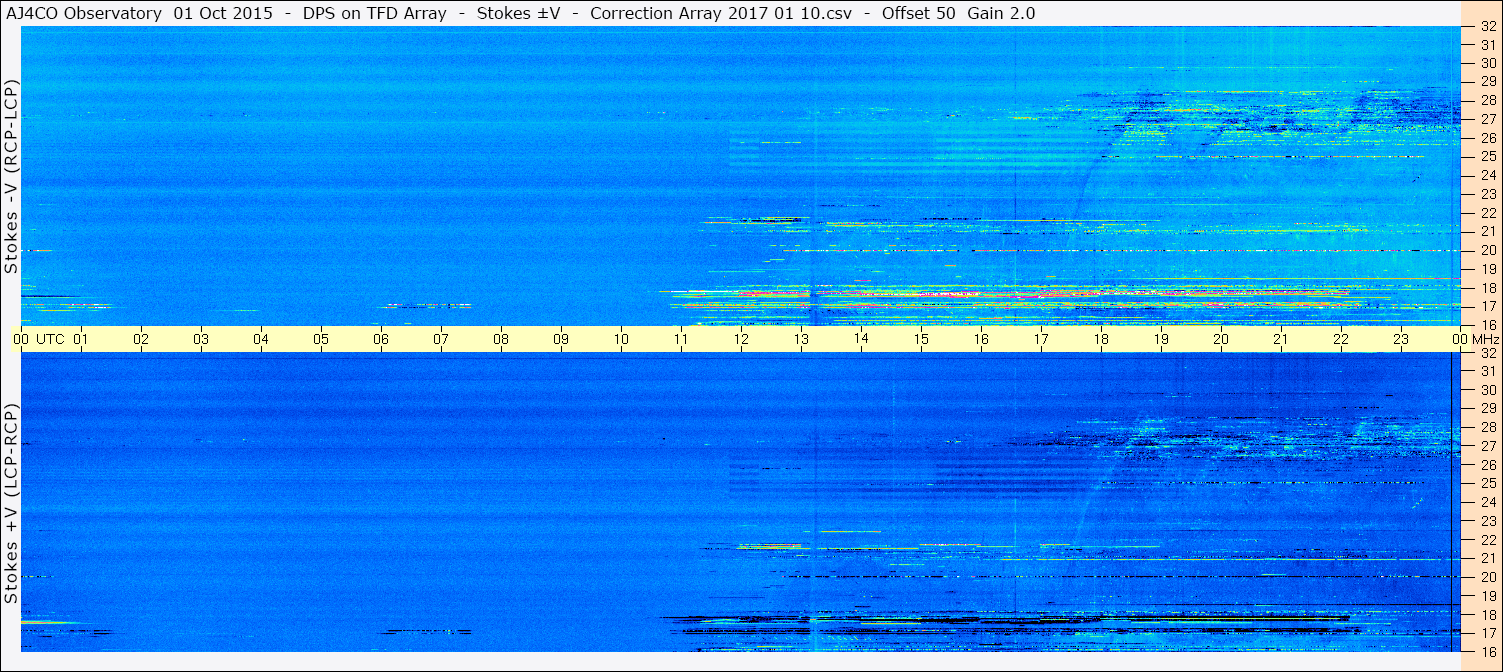
Task: Click the 24 MHz label of Stokes -V panel
Action: 1487,176
